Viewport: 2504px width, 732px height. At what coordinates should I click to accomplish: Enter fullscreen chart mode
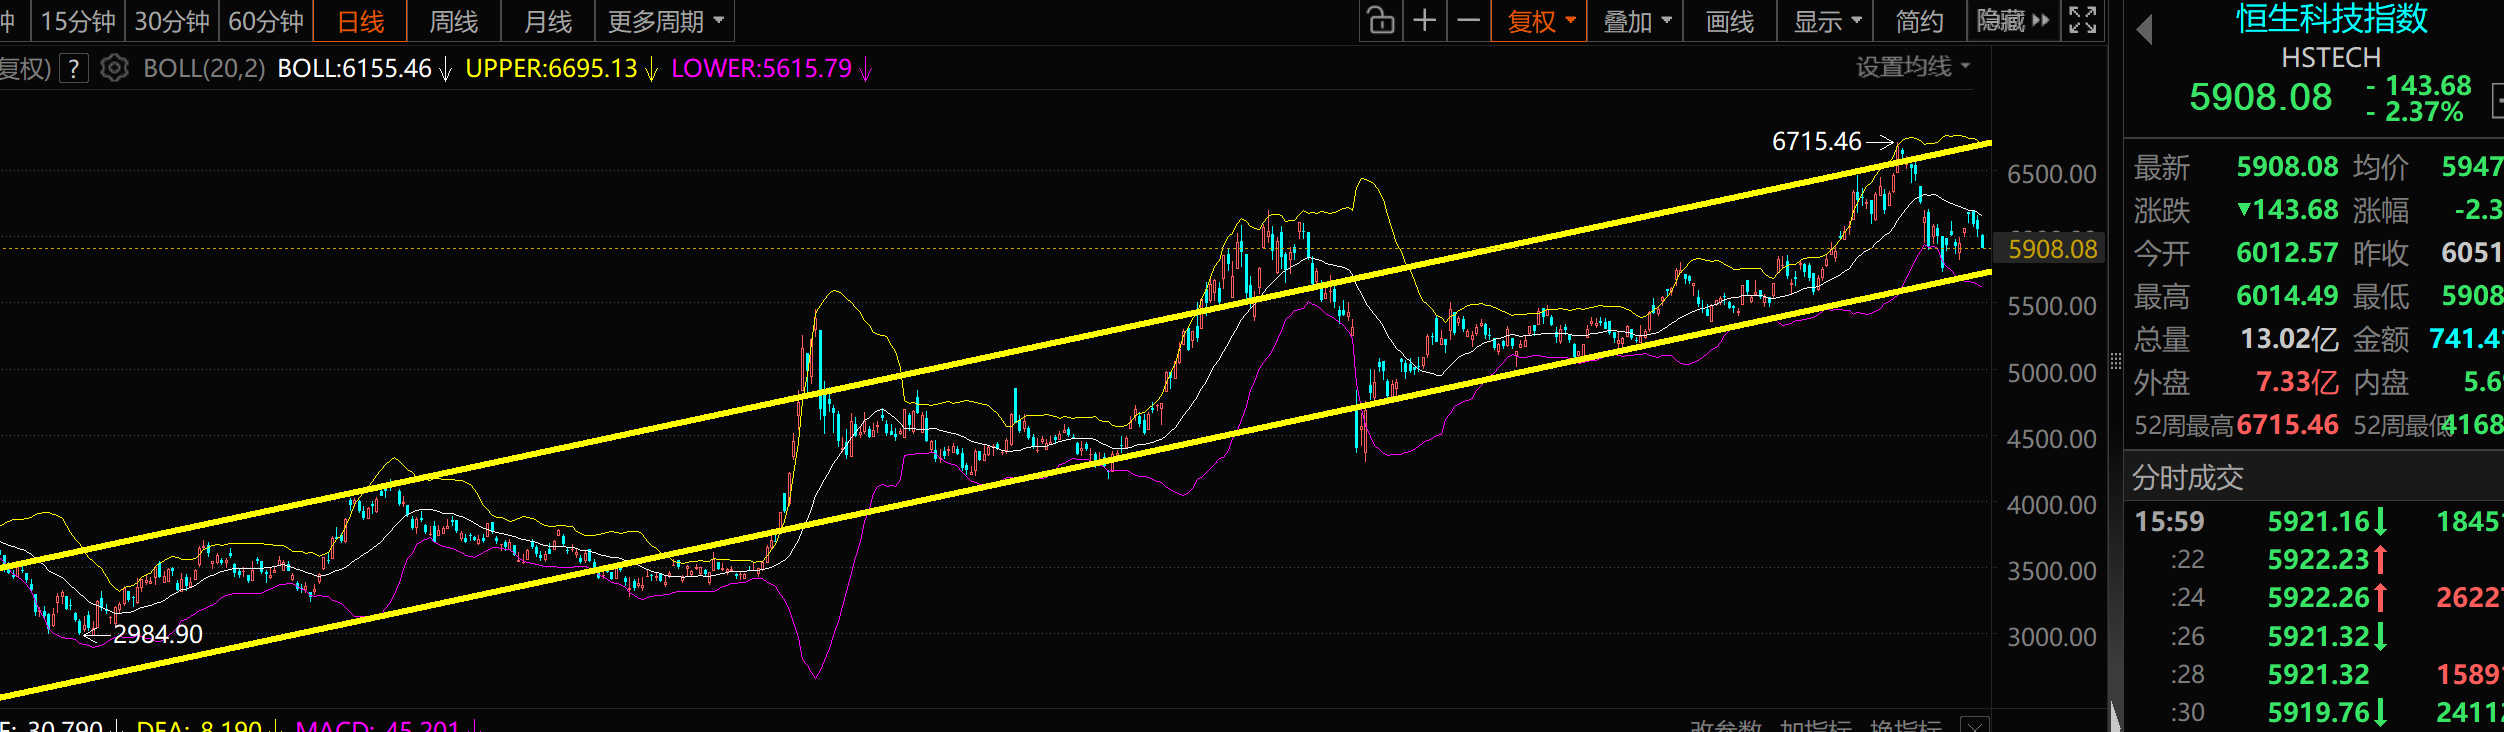(2082, 21)
